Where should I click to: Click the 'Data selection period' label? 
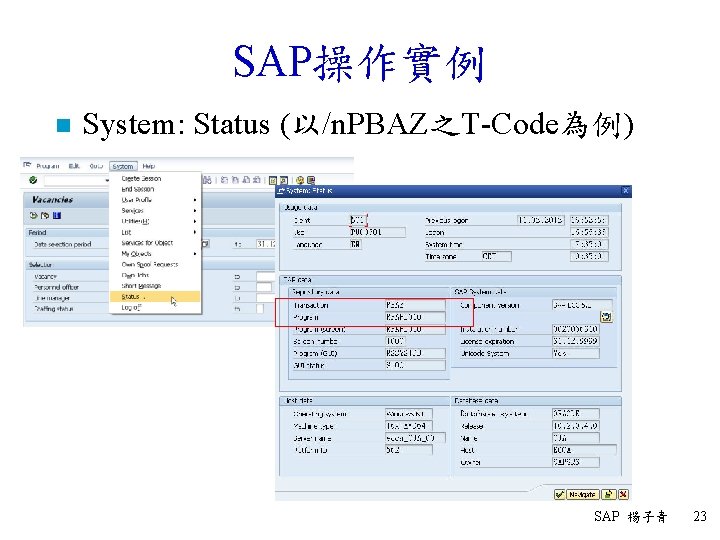[62, 245]
